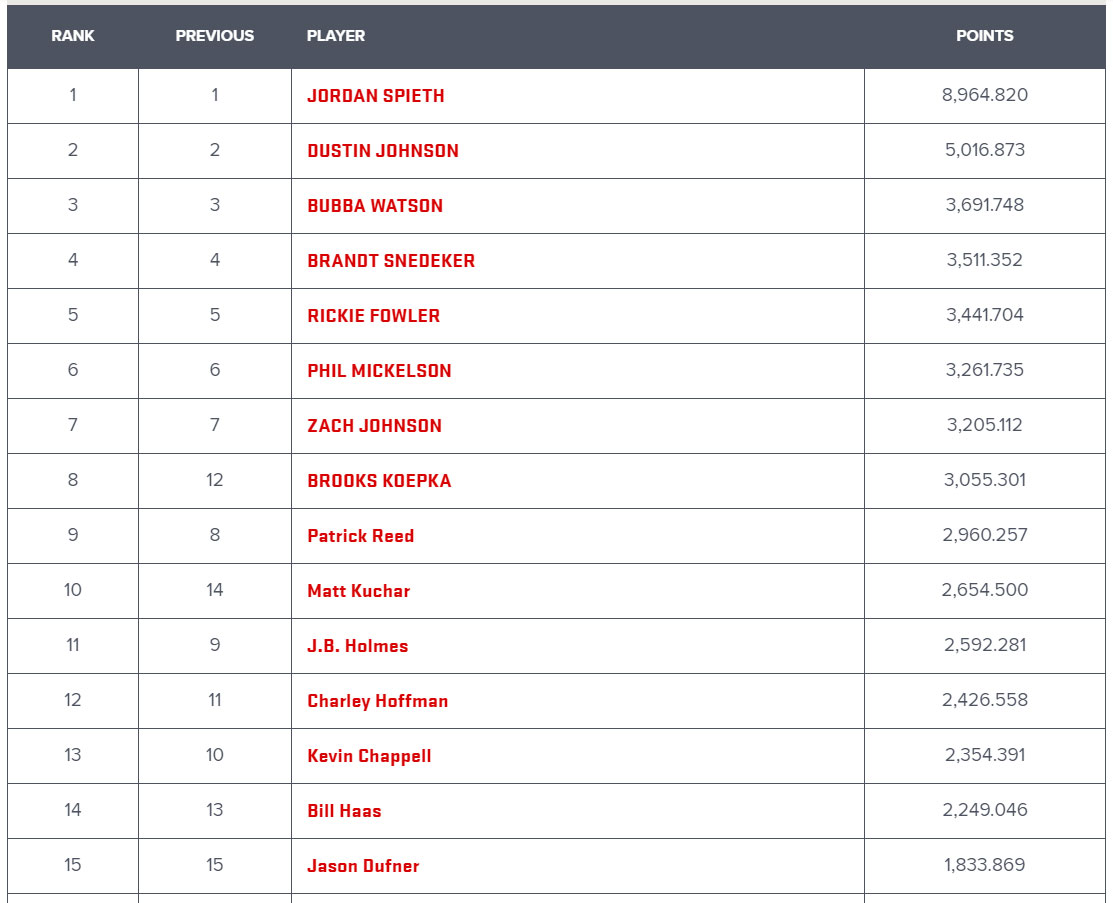Open Jordan Spieth player link

[x=375, y=96]
